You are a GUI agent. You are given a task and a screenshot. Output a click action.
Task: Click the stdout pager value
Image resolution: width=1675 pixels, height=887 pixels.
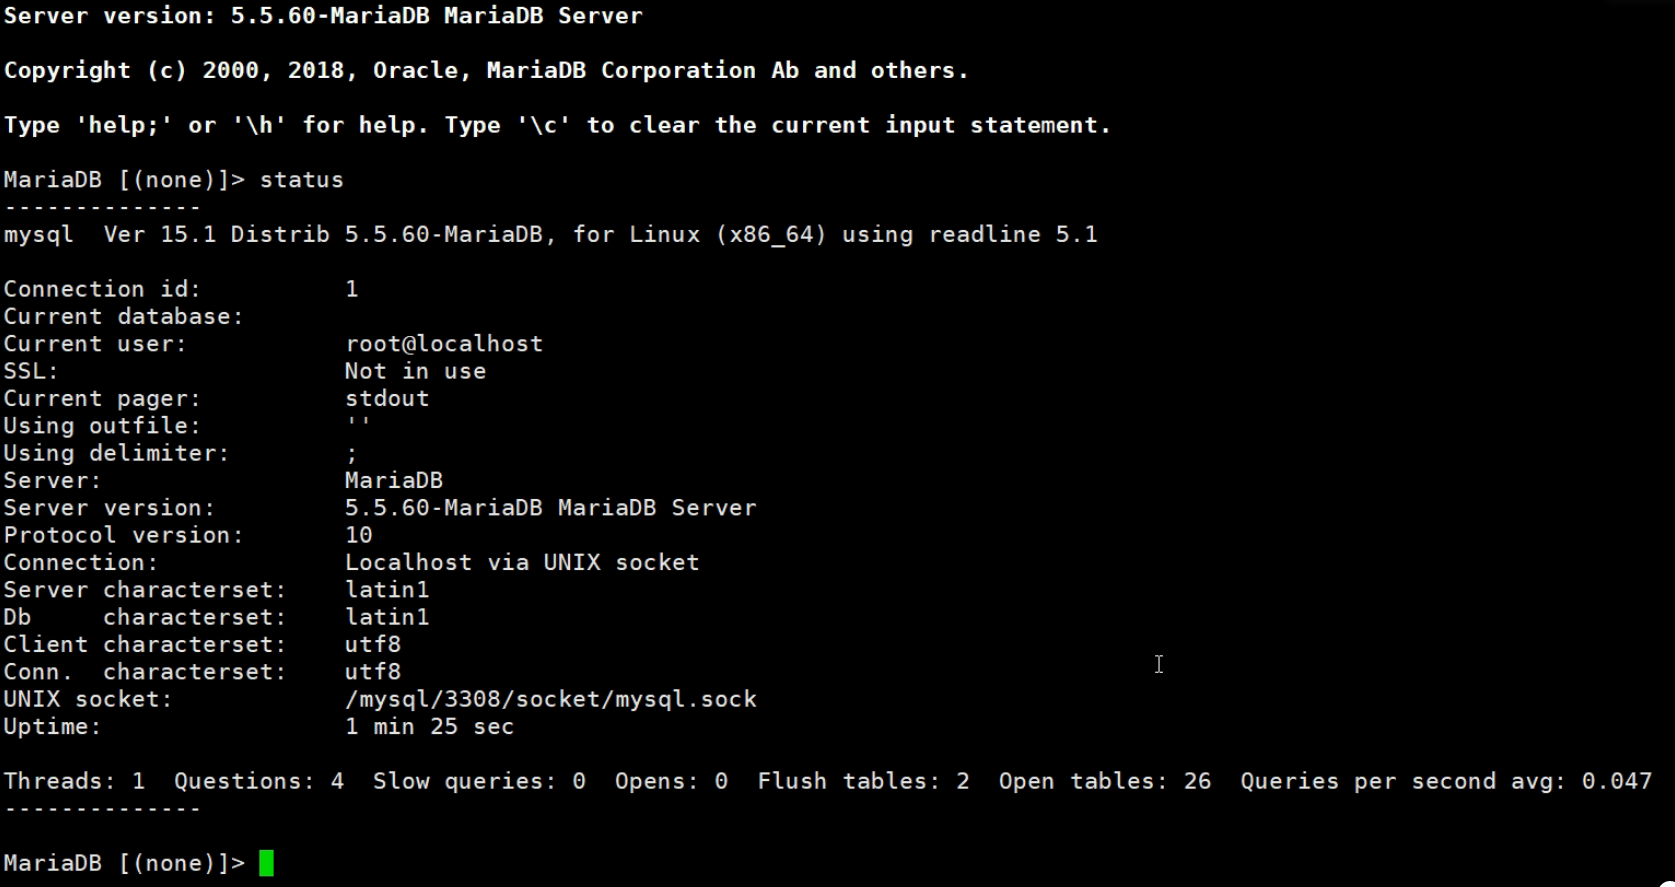386,399
